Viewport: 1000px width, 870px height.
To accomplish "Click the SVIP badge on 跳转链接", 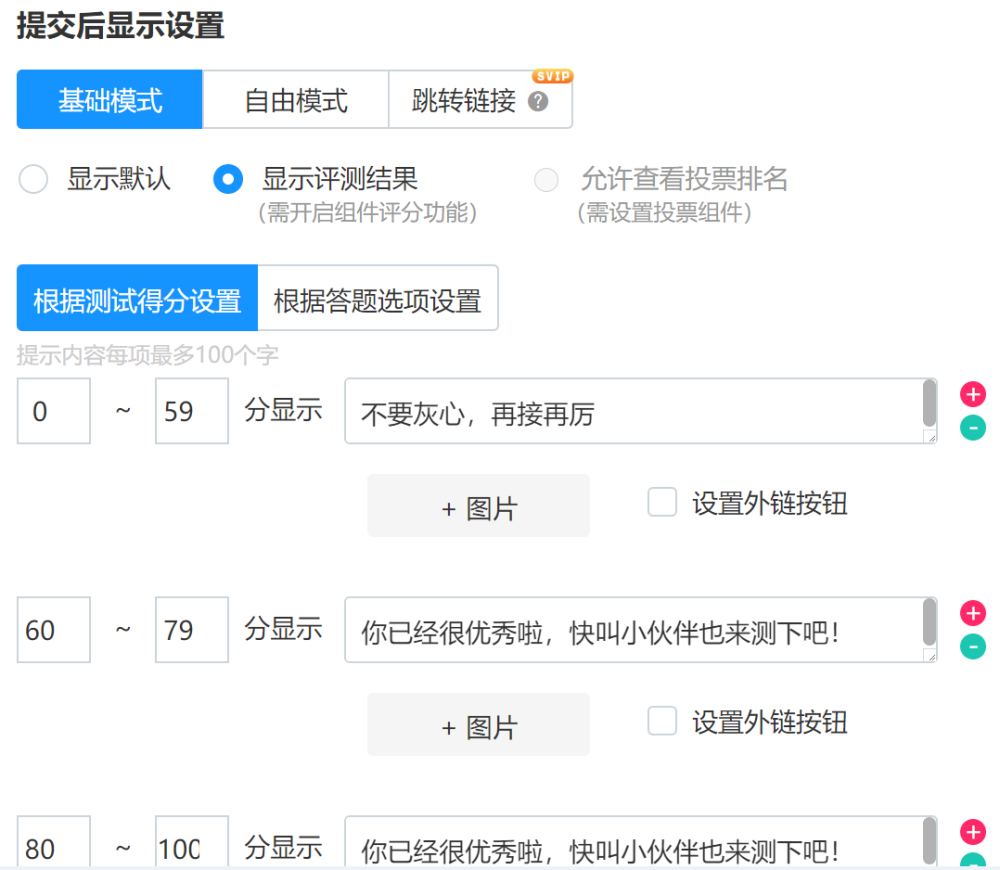I will tap(553, 76).
